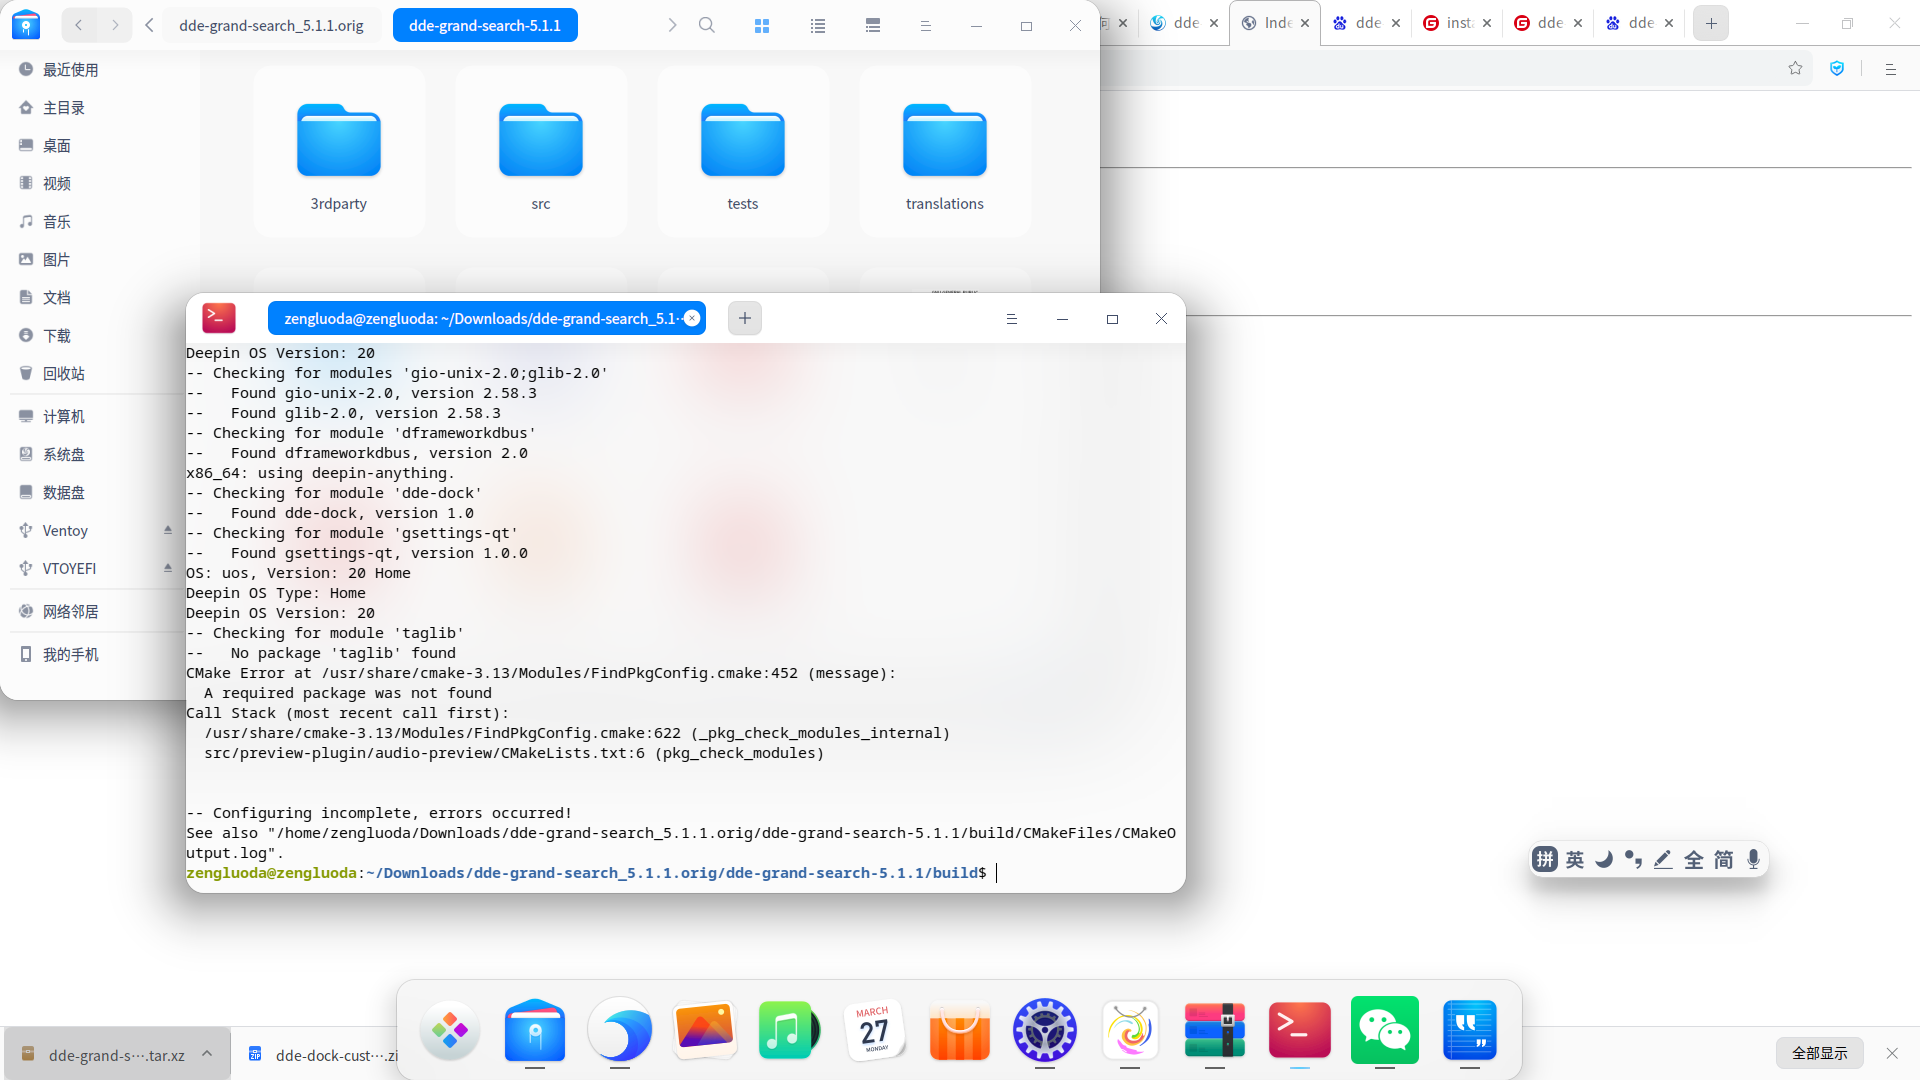Toggle simplified 简 Chinese in input bar
This screenshot has width=1920, height=1080.
click(1723, 860)
